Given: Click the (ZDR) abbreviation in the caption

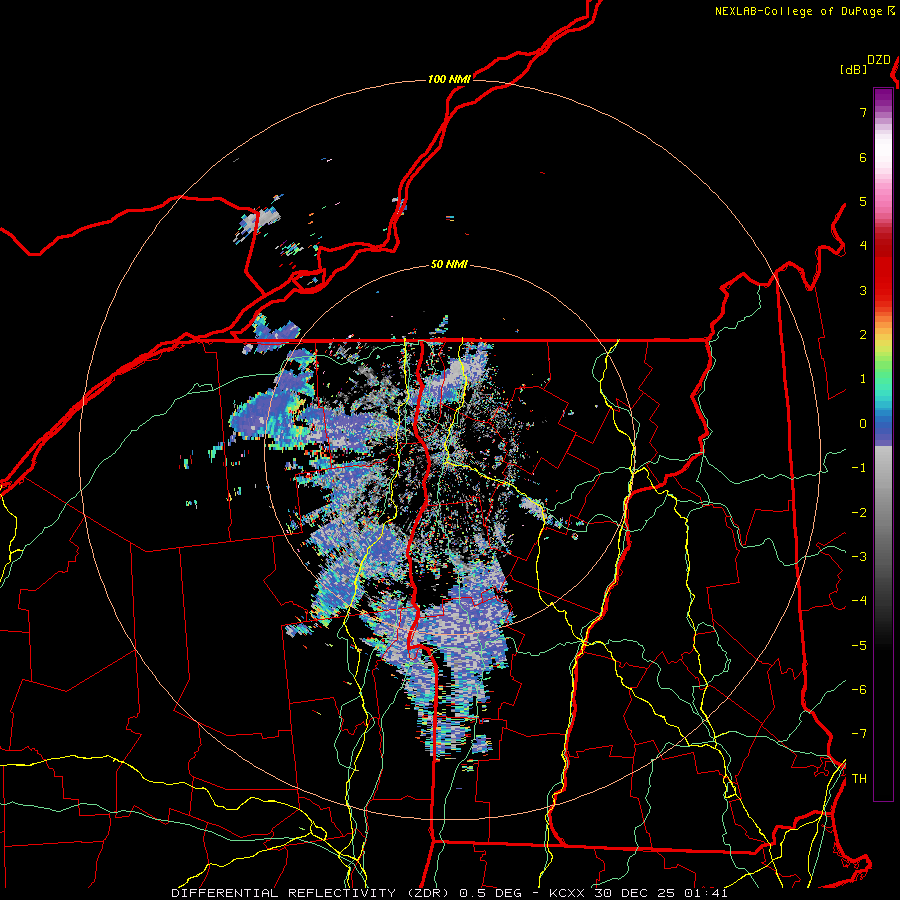Looking at the screenshot, I should tap(429, 893).
